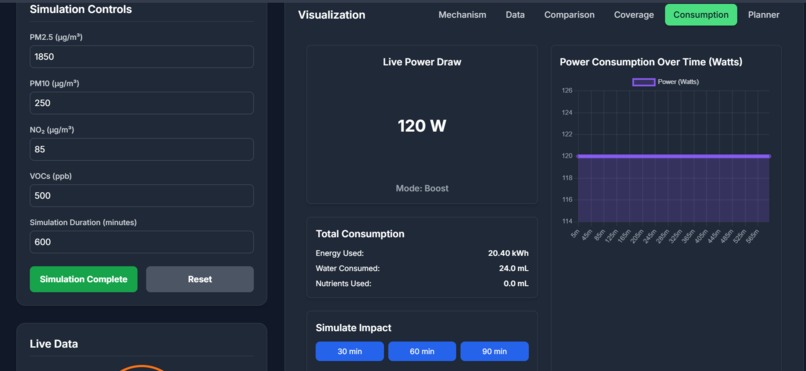The width and height of the screenshot is (806, 371).
Task: Select the Coverage tab
Action: coord(634,15)
